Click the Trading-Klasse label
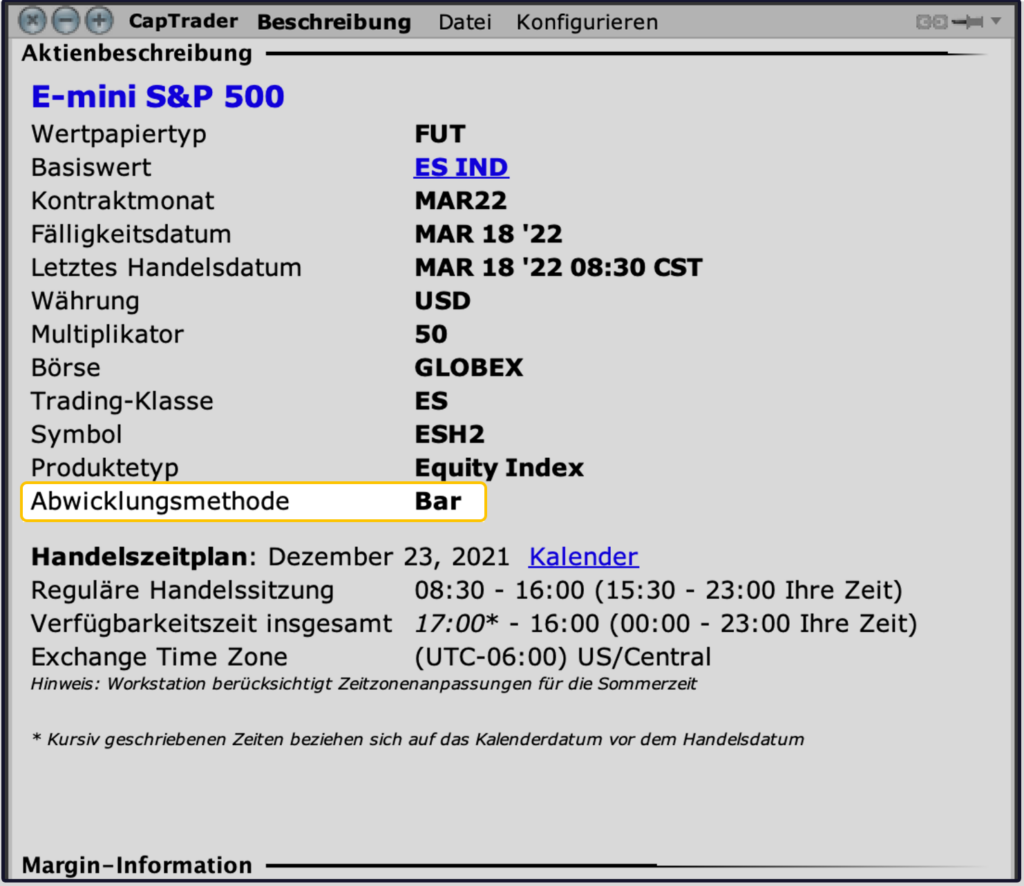The image size is (1024, 886). [x=122, y=401]
